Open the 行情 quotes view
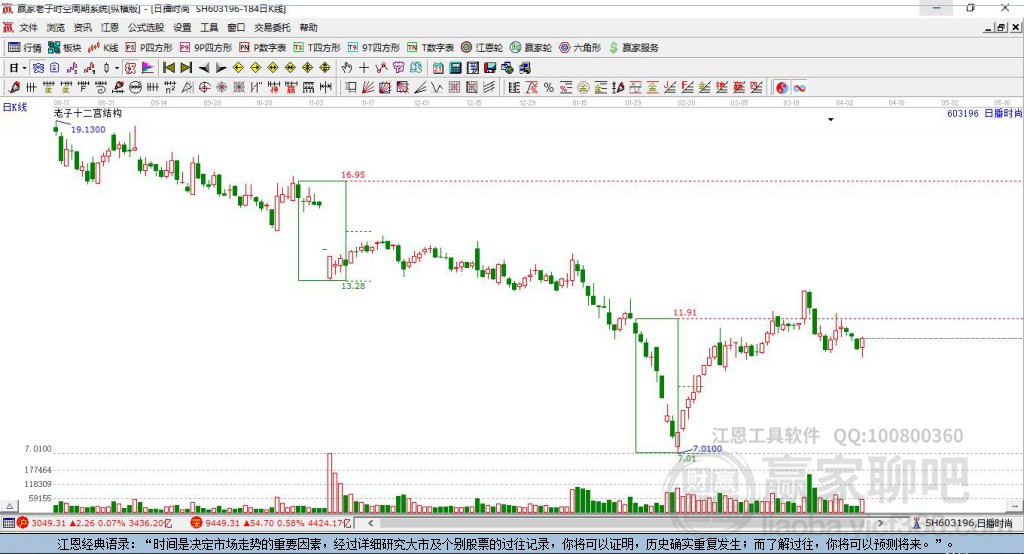Image resolution: width=1024 pixels, height=554 pixels. point(24,48)
